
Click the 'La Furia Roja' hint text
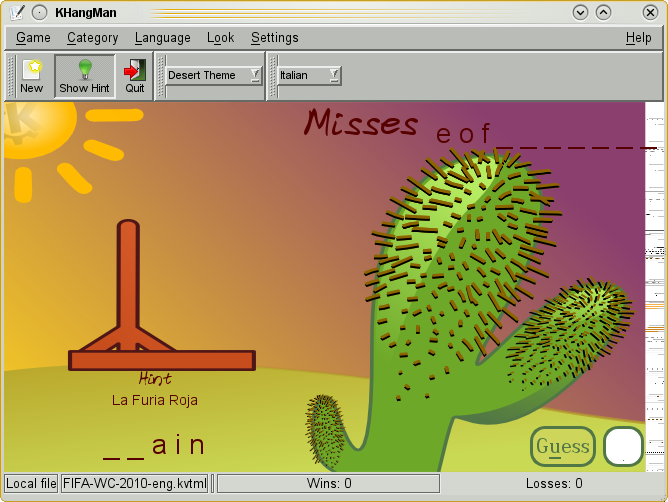(155, 400)
